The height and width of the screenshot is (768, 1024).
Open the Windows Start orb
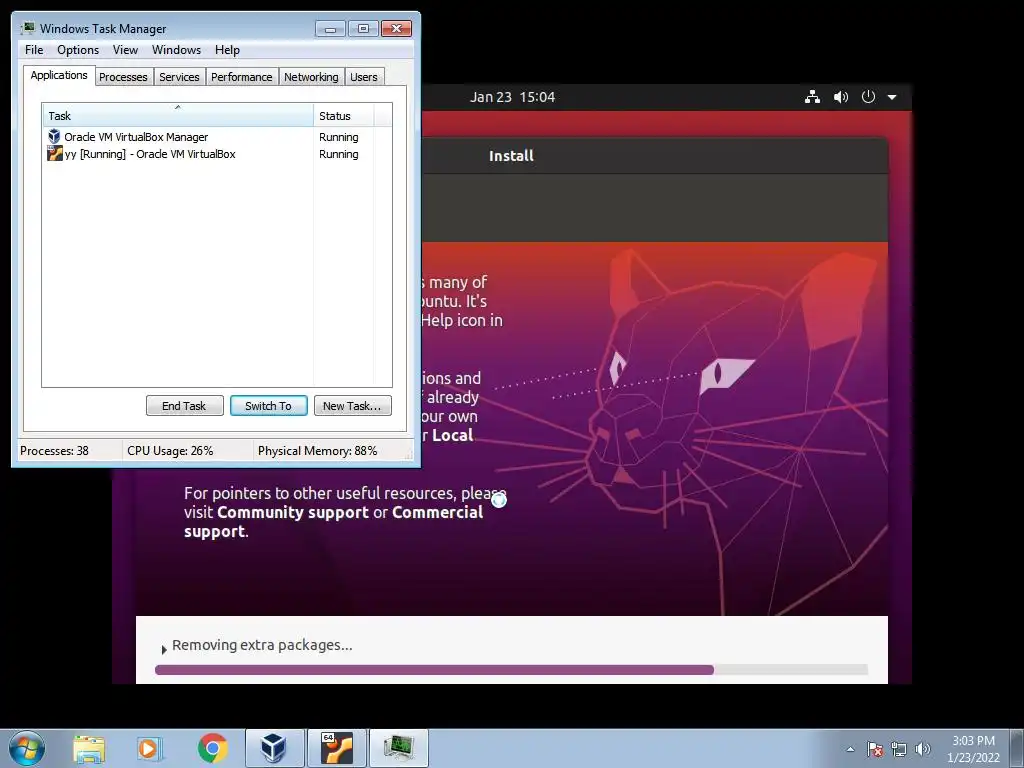(27, 748)
